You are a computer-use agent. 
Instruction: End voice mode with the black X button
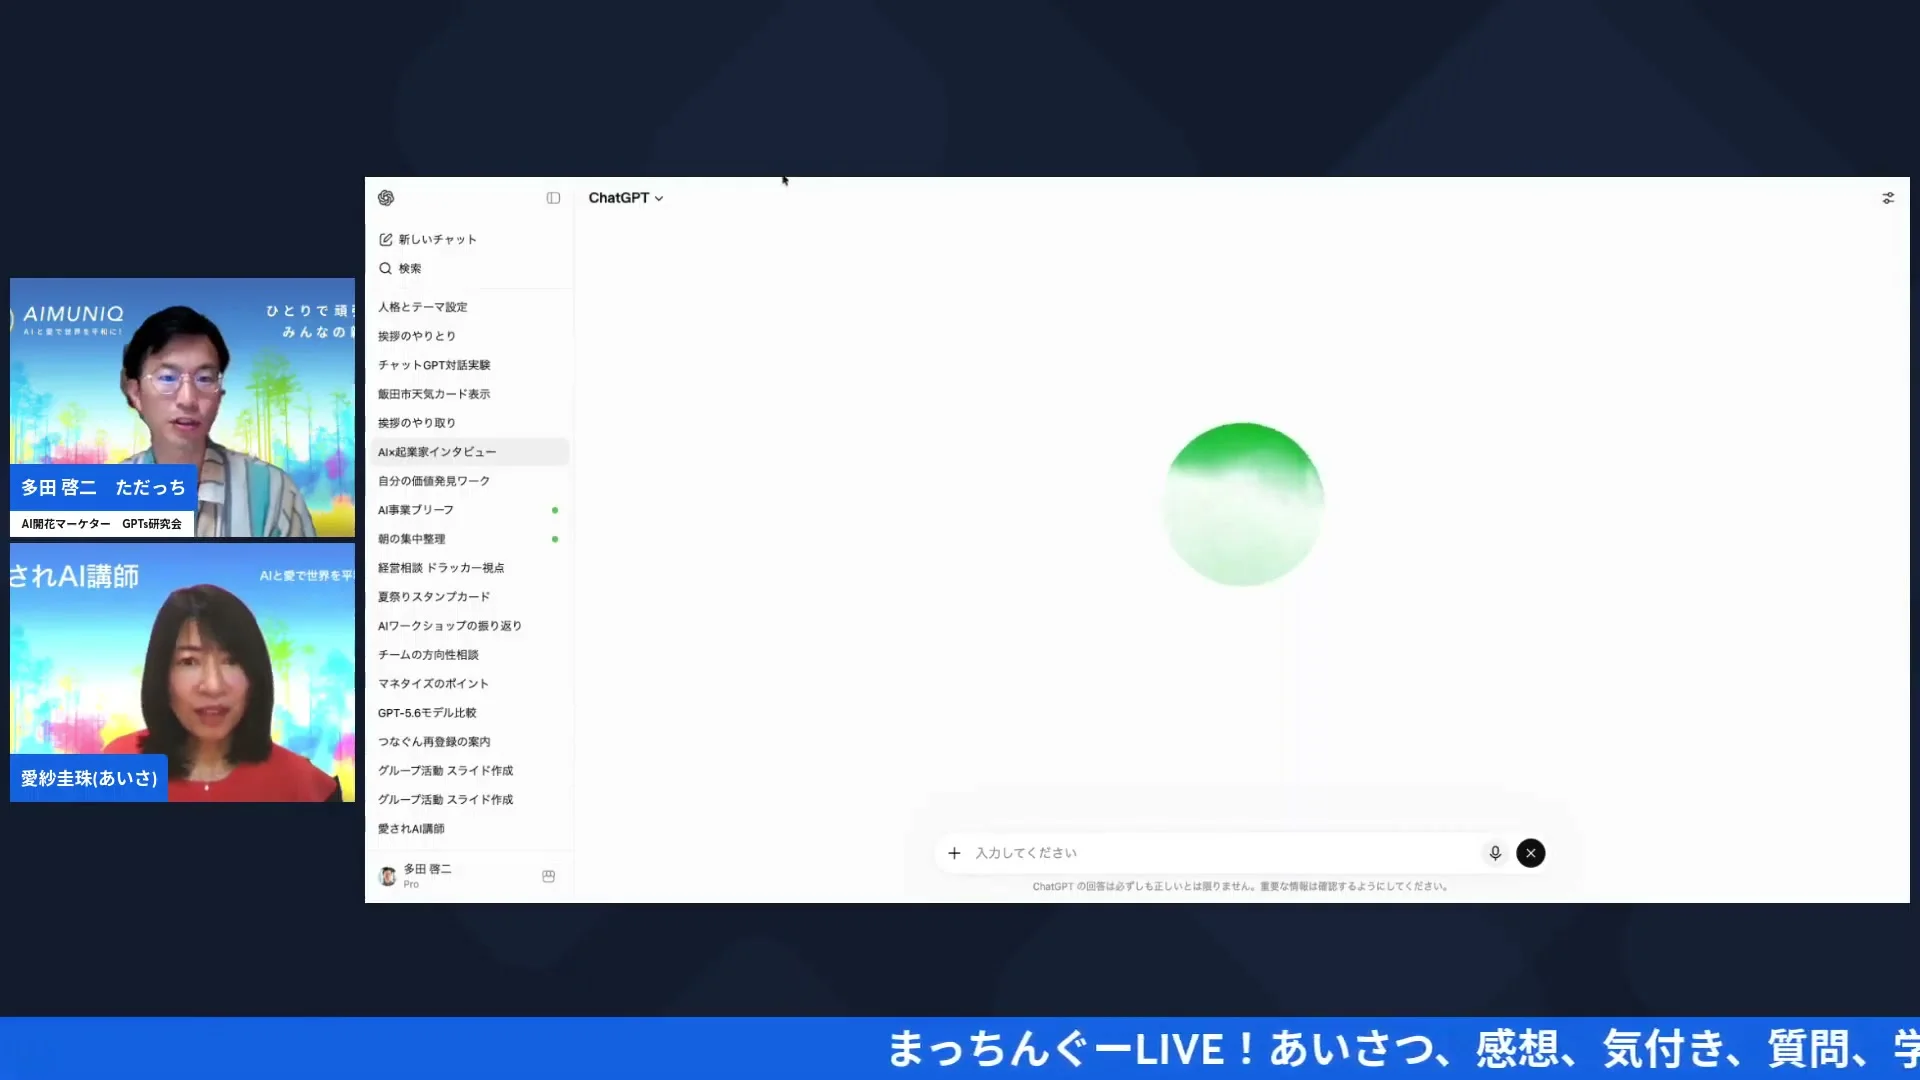[1530, 853]
